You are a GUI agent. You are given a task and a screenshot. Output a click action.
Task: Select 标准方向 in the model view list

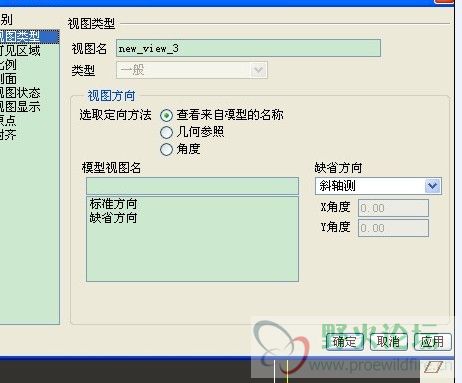pyautogui.click(x=113, y=203)
